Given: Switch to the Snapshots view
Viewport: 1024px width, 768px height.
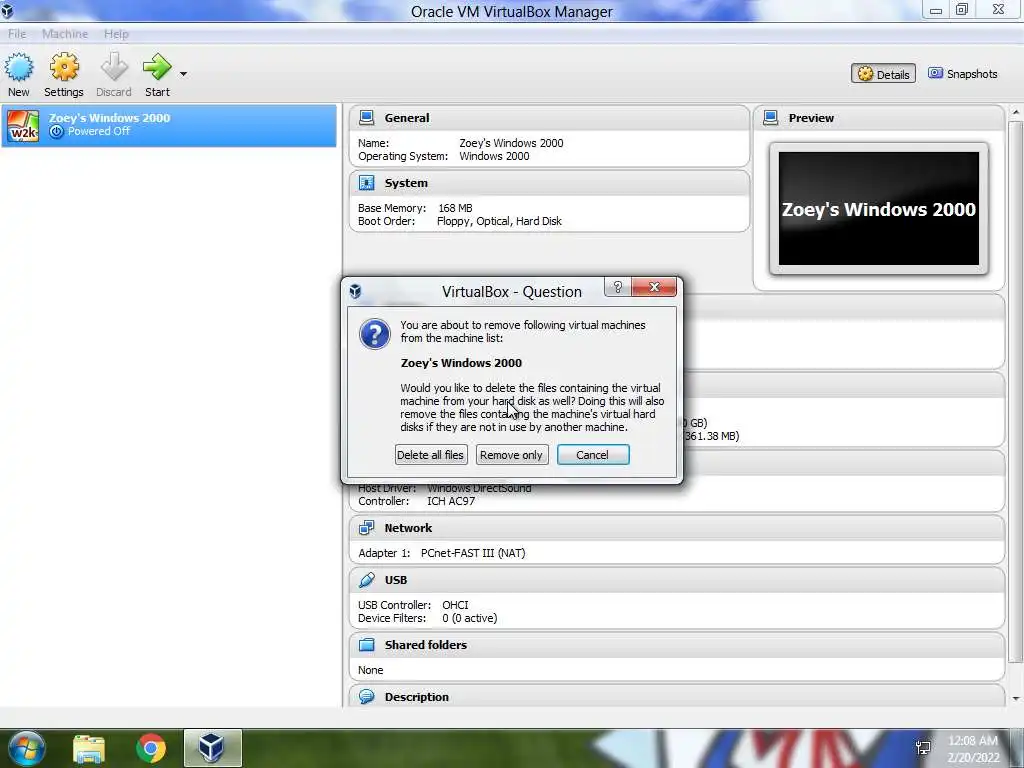Looking at the screenshot, I should point(963,74).
